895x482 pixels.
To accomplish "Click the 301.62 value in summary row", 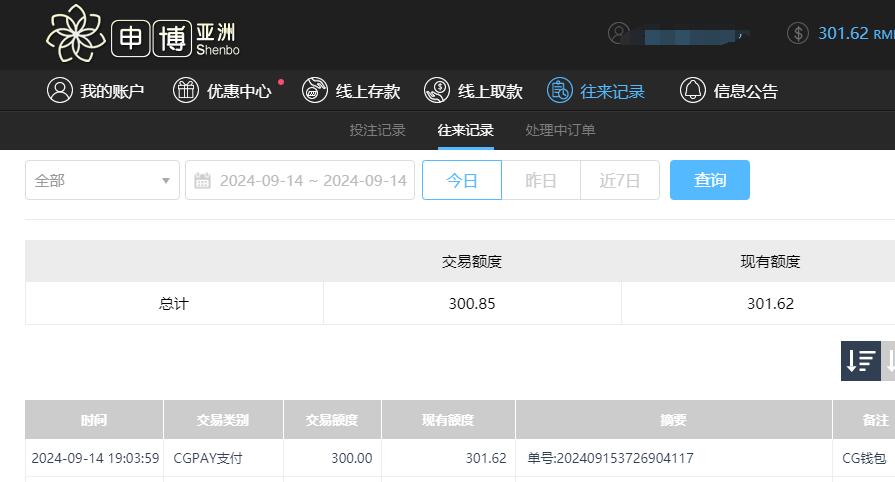I will pyautogui.click(x=771, y=303).
